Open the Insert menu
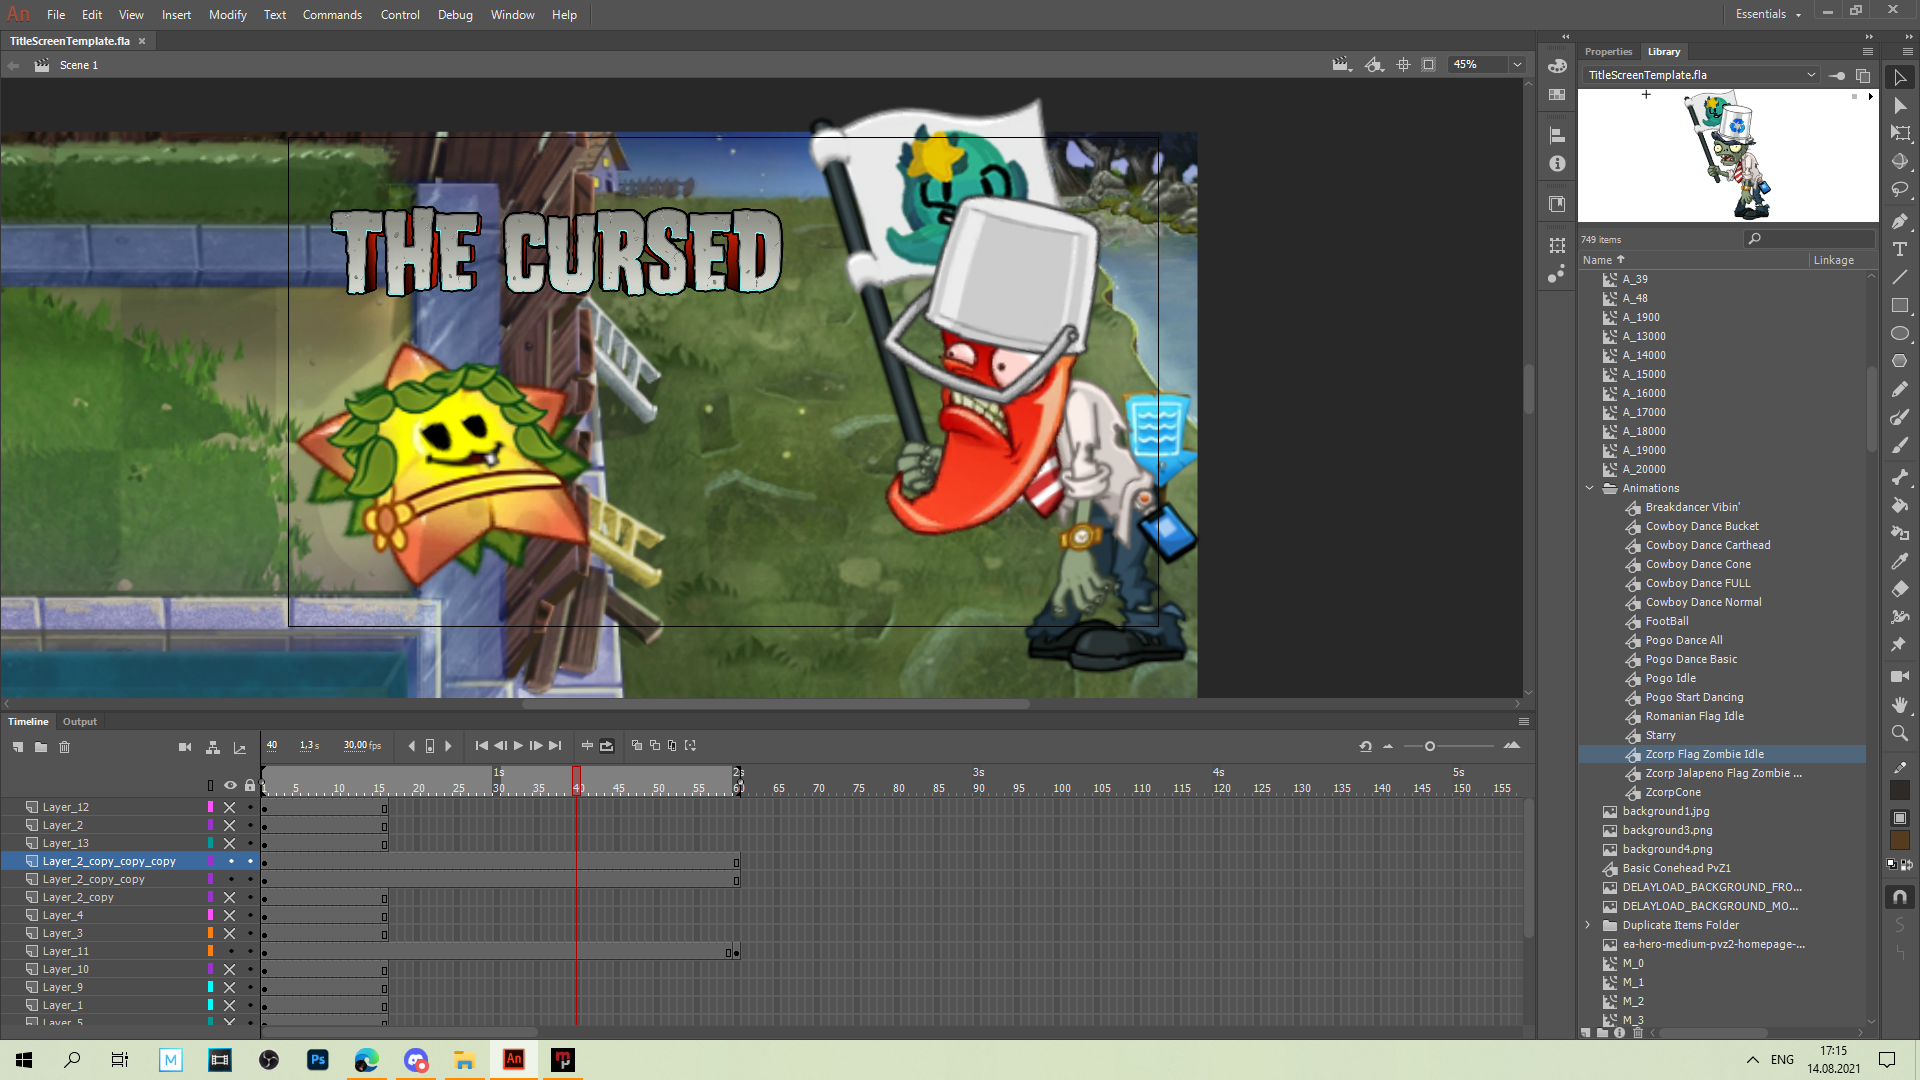 (176, 15)
